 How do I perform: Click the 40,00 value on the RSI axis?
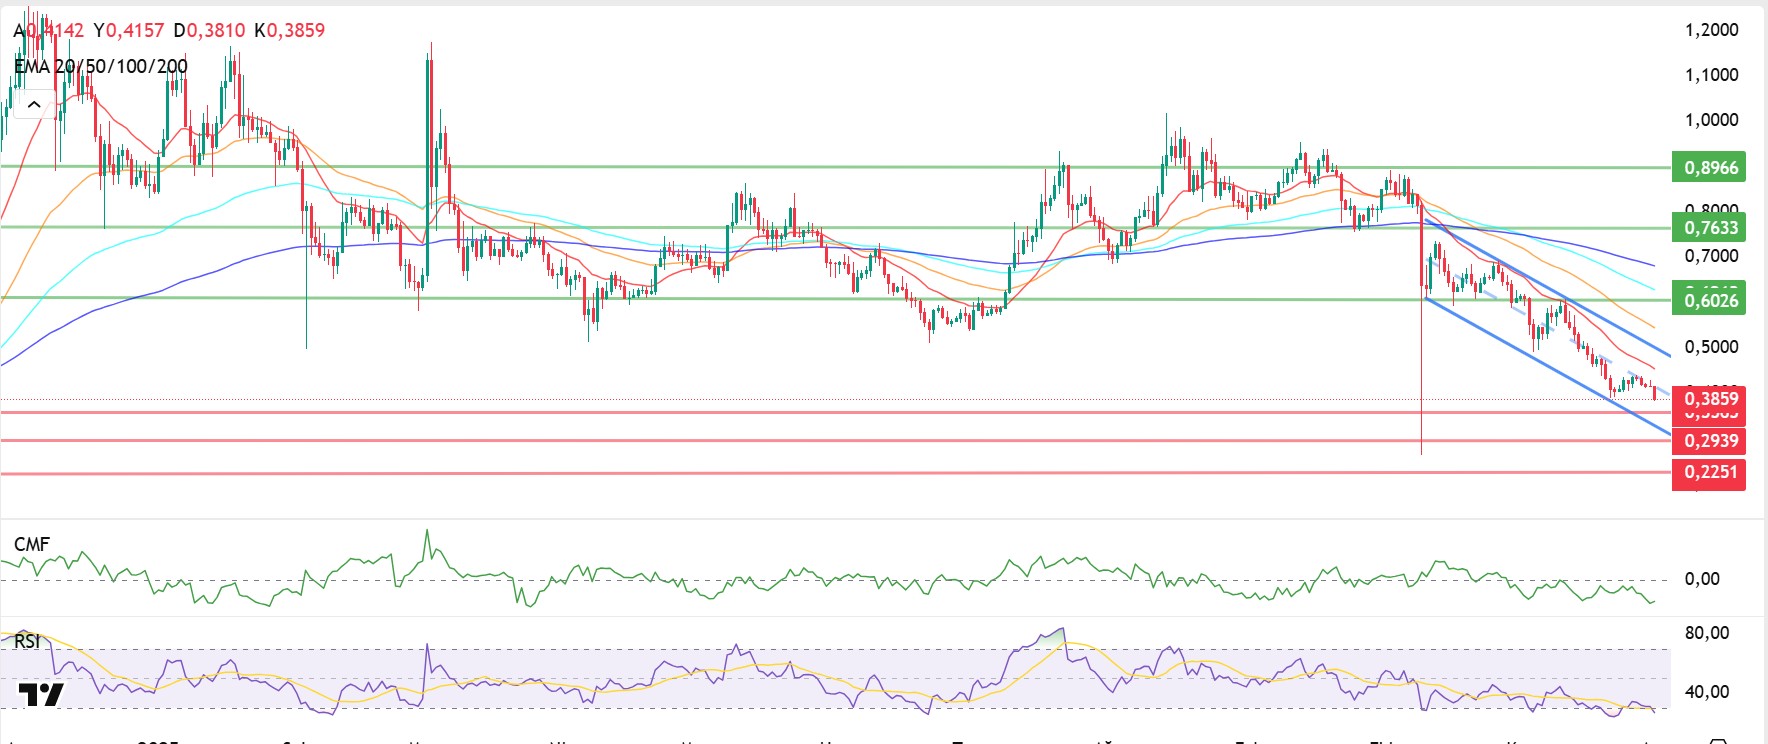(x=1706, y=692)
